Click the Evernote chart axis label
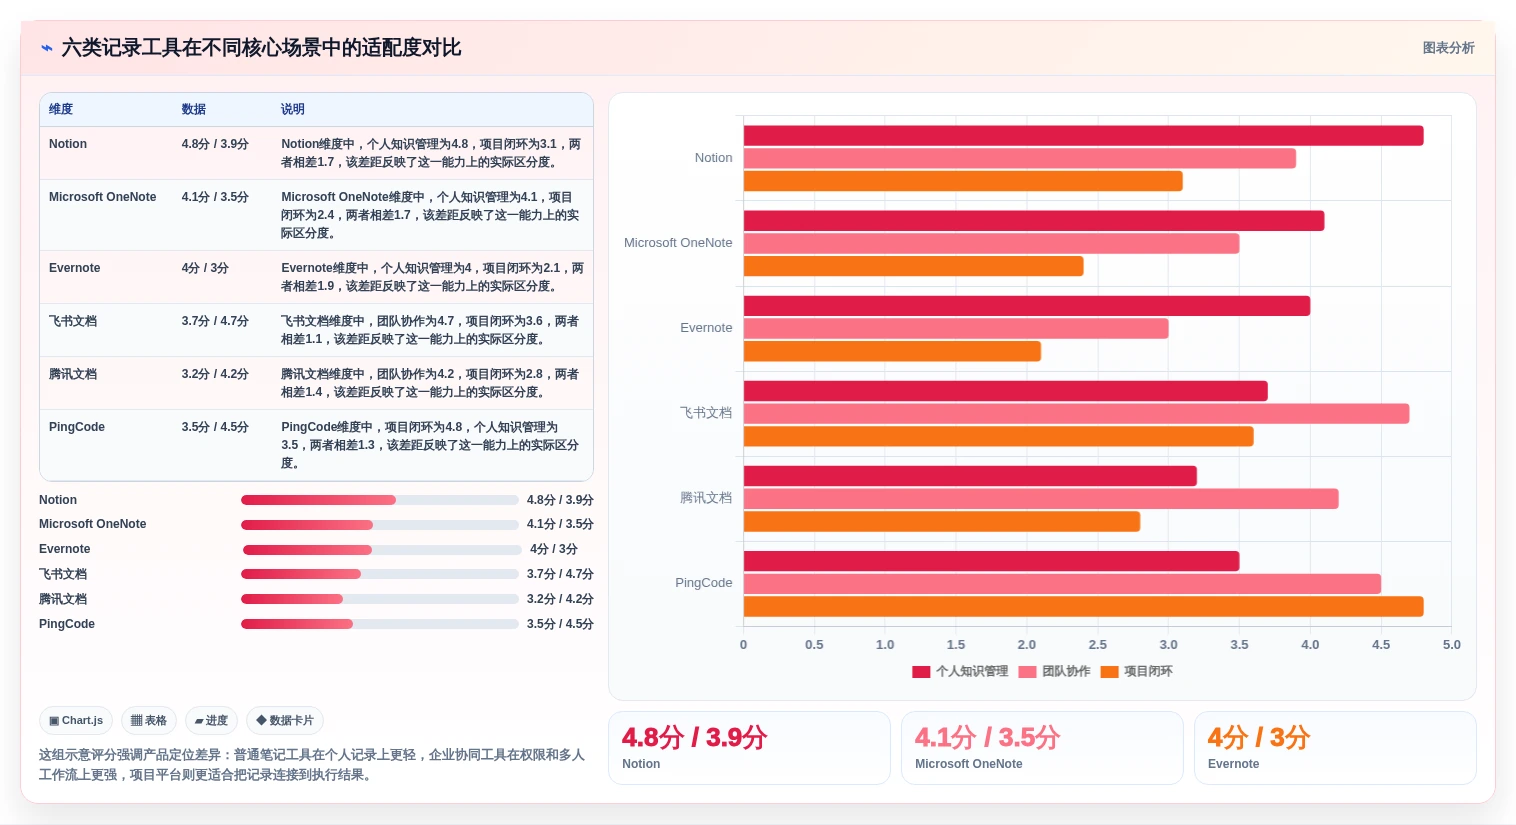The width and height of the screenshot is (1516, 825). click(706, 328)
